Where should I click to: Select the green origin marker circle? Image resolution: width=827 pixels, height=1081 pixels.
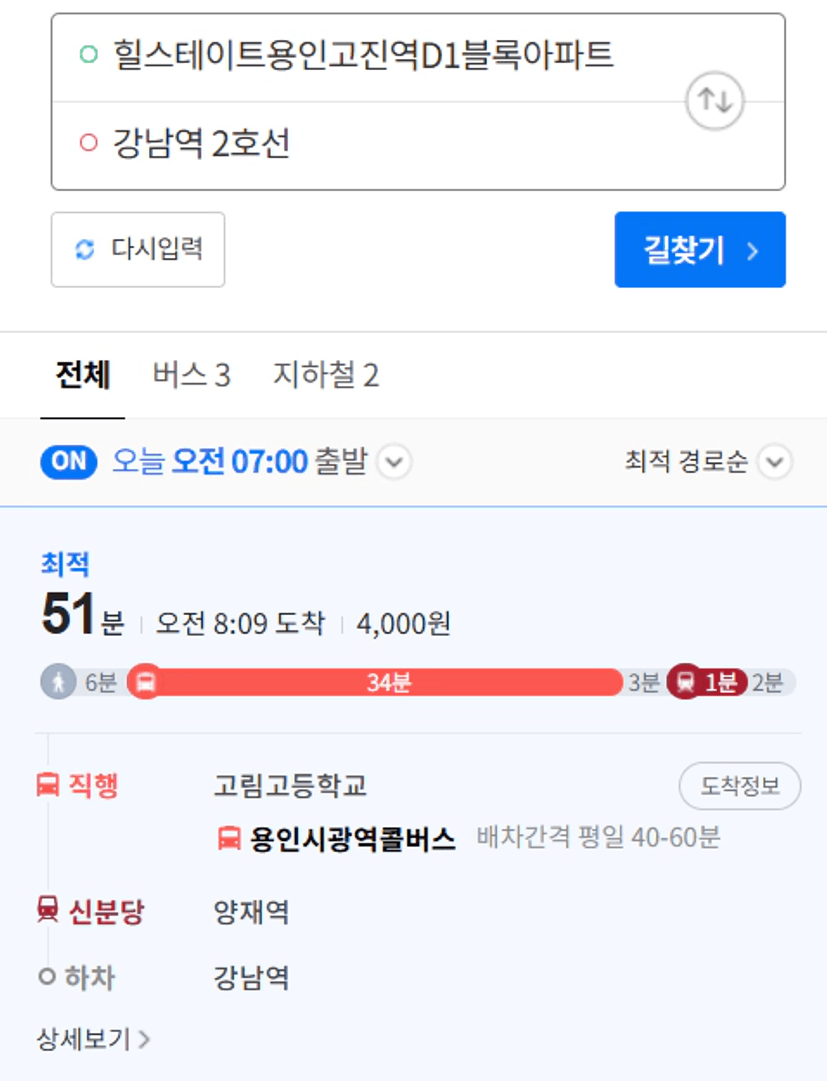(x=88, y=54)
